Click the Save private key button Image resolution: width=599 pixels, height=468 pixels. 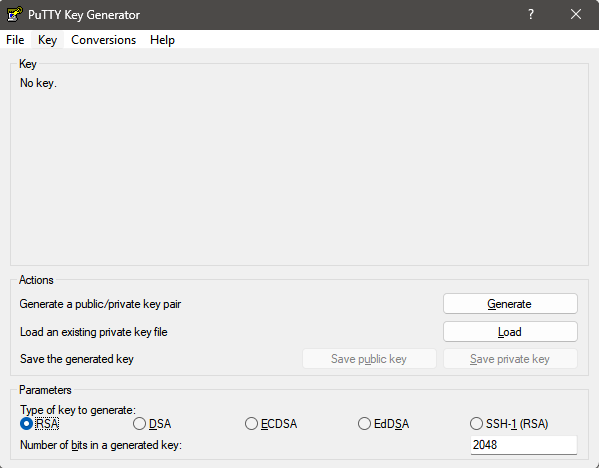point(510,359)
